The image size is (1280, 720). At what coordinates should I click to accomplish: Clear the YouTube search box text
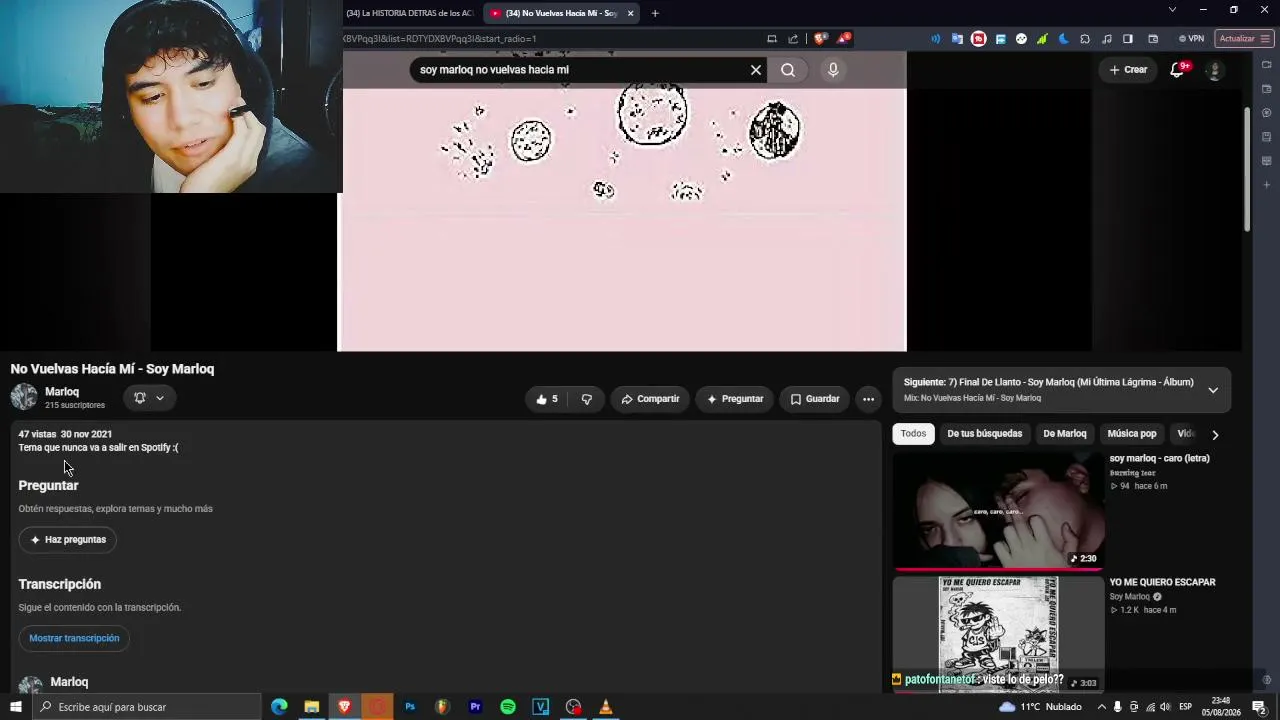[x=756, y=70]
